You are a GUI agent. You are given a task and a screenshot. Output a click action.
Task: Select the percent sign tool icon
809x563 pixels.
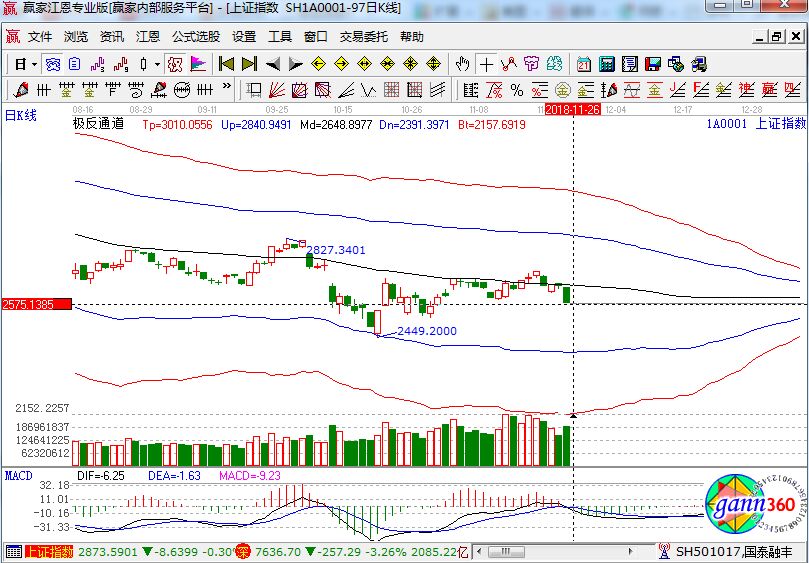(x=516, y=90)
